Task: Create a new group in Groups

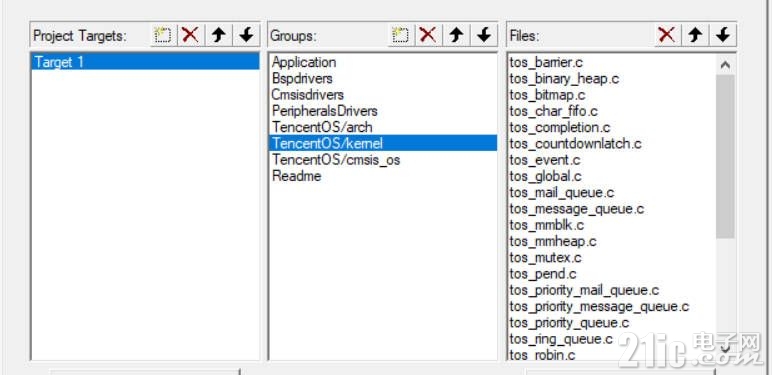Action: pyautogui.click(x=401, y=35)
